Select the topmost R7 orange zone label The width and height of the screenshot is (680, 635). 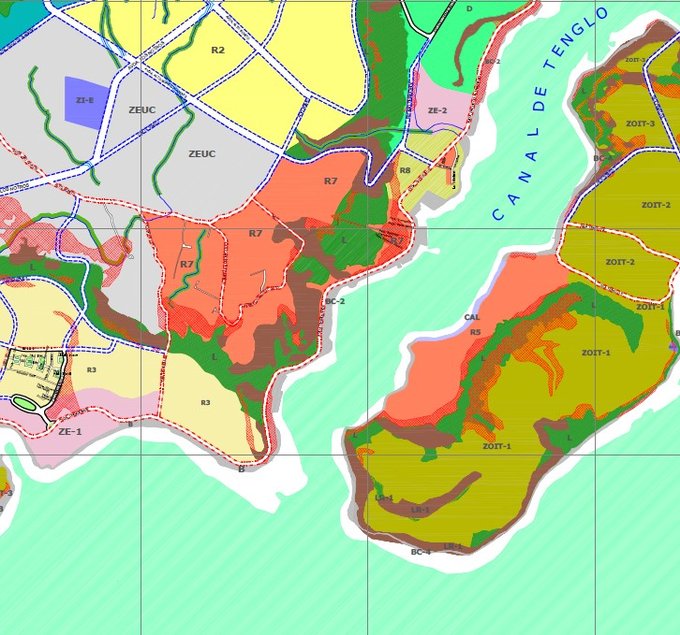331,180
